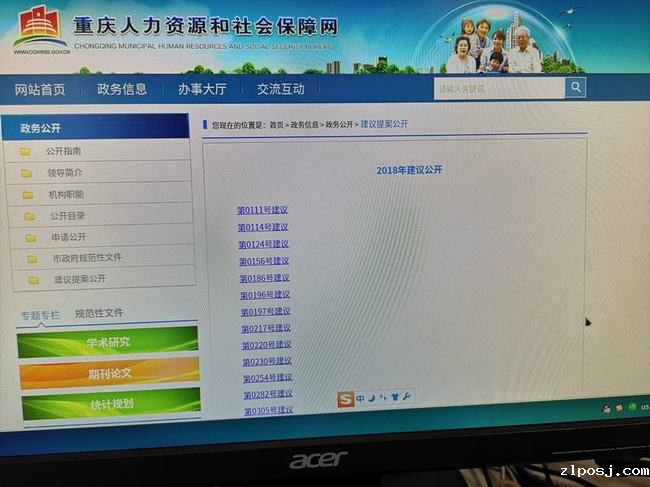
Task: Click the green 学术研究 banner button
Action: (x=108, y=342)
